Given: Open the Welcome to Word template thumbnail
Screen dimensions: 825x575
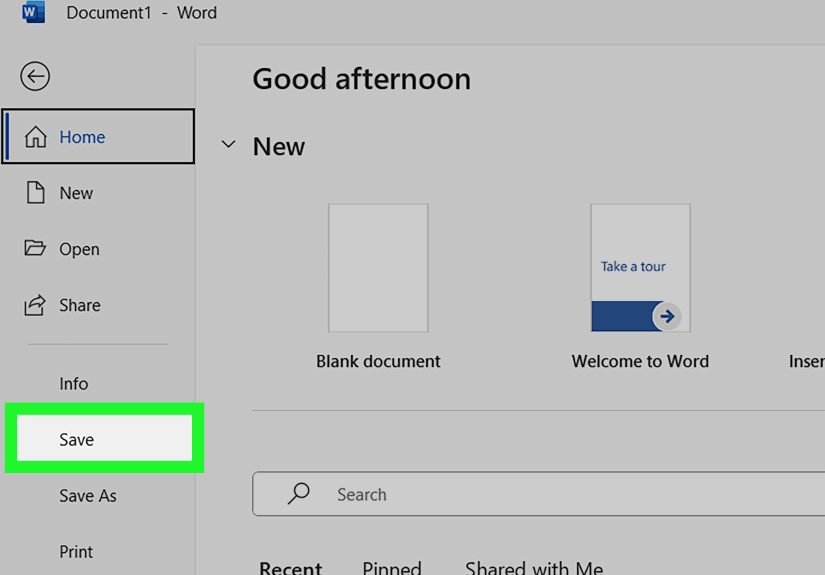Looking at the screenshot, I should (640, 268).
